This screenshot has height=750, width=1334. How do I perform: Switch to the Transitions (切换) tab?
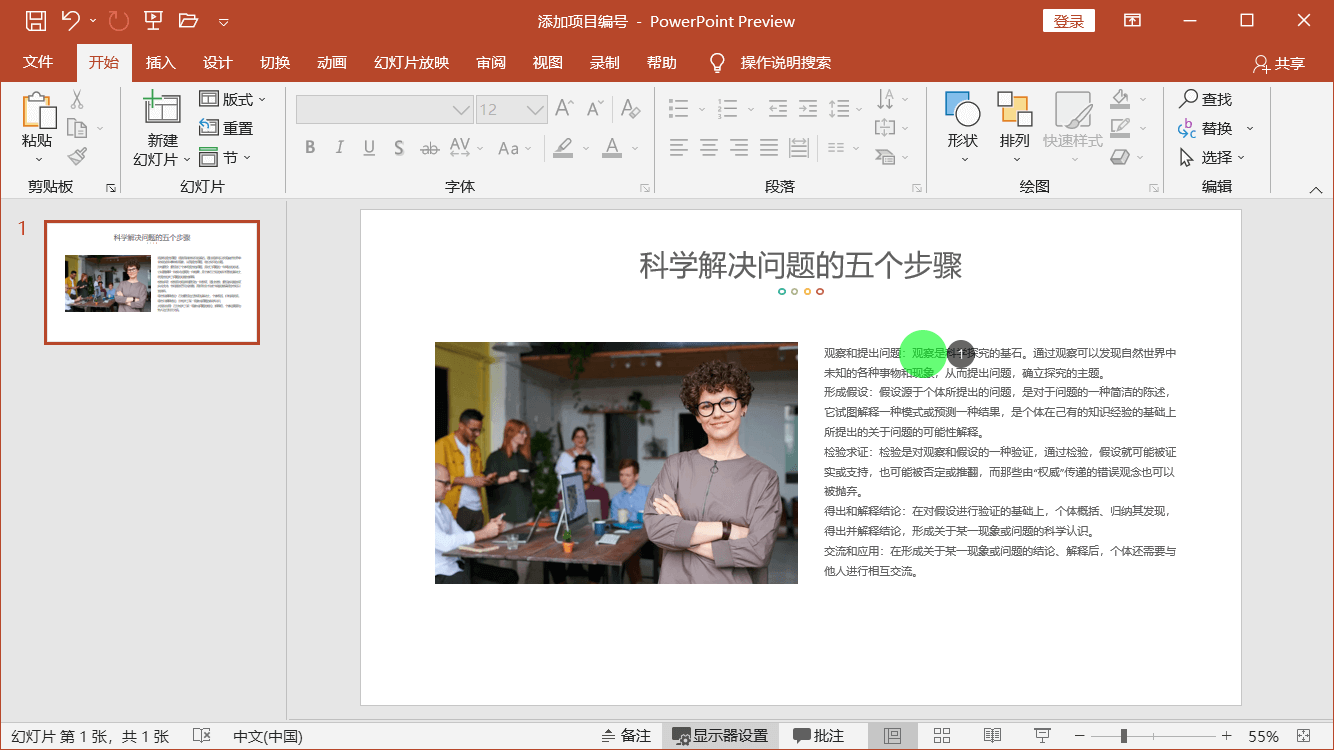pyautogui.click(x=275, y=62)
